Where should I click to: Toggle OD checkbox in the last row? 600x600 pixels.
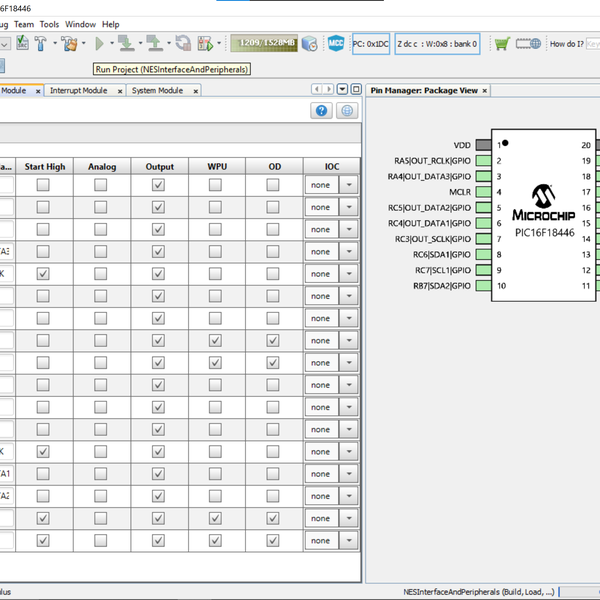coord(273,541)
